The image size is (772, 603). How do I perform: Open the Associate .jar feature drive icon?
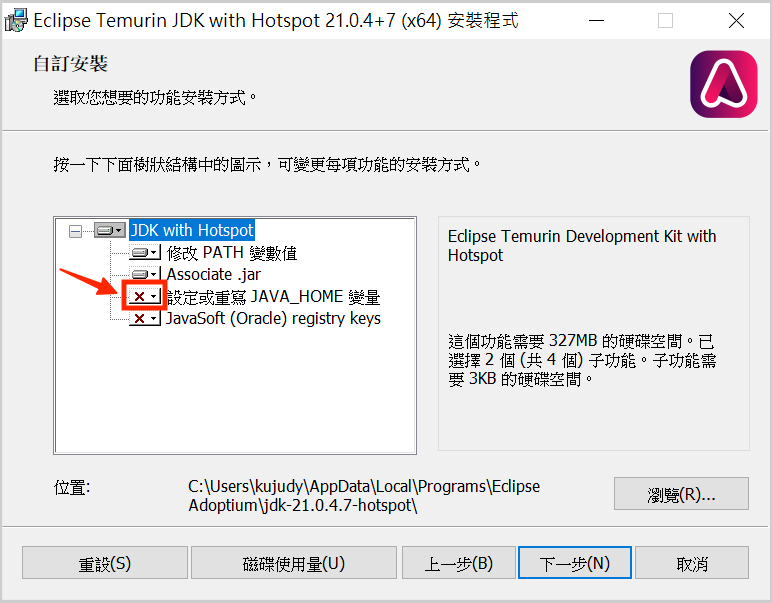tap(145, 274)
